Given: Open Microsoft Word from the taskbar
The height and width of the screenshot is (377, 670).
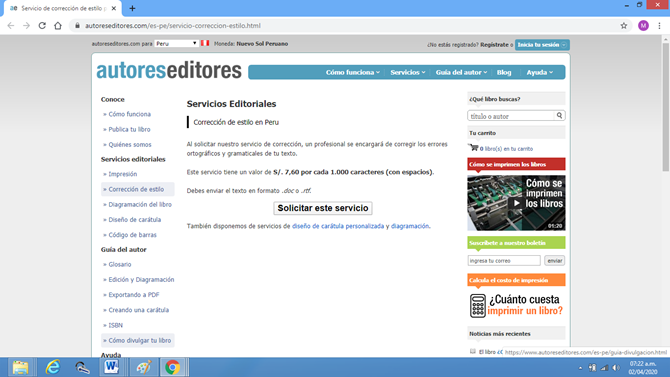Looking at the screenshot, I should click(112, 367).
